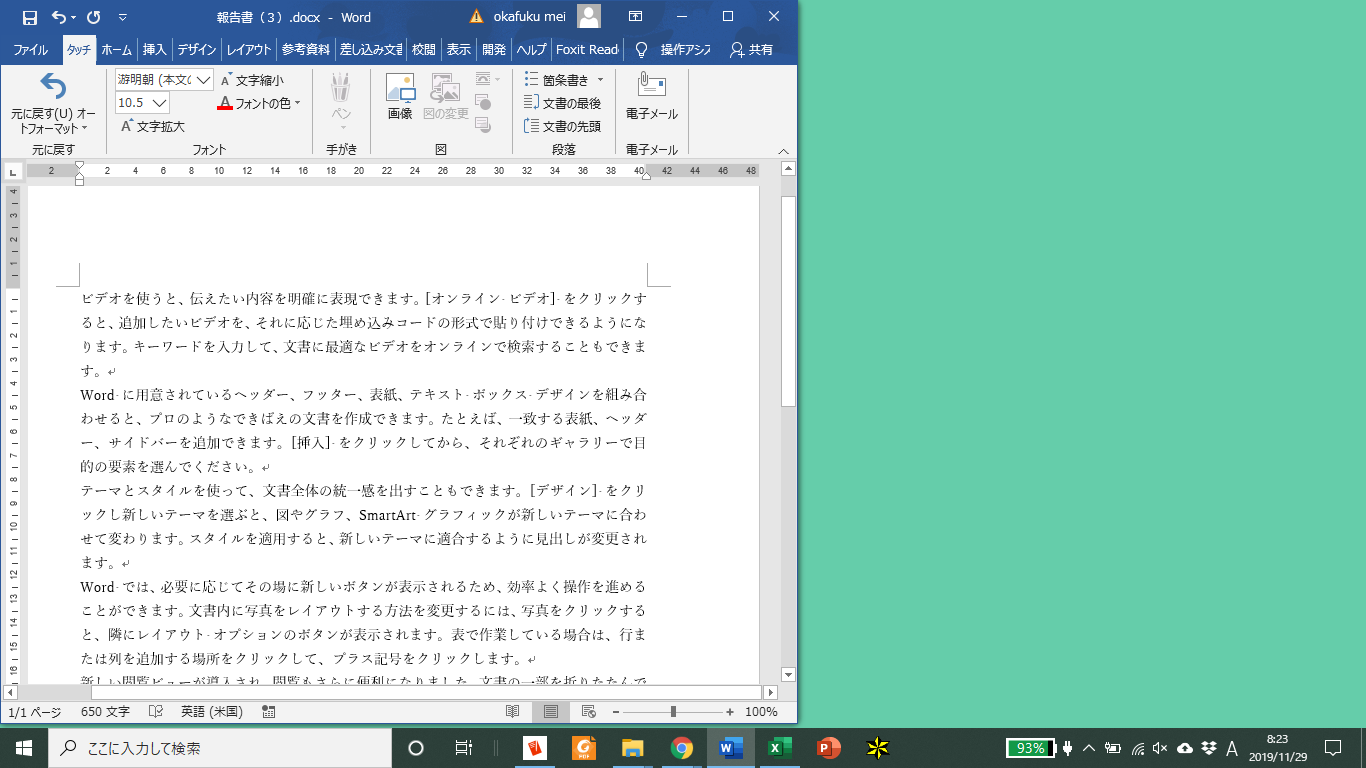The width and height of the screenshot is (1366, 768).
Task: Click the taskbar search box
Action: tap(220, 748)
